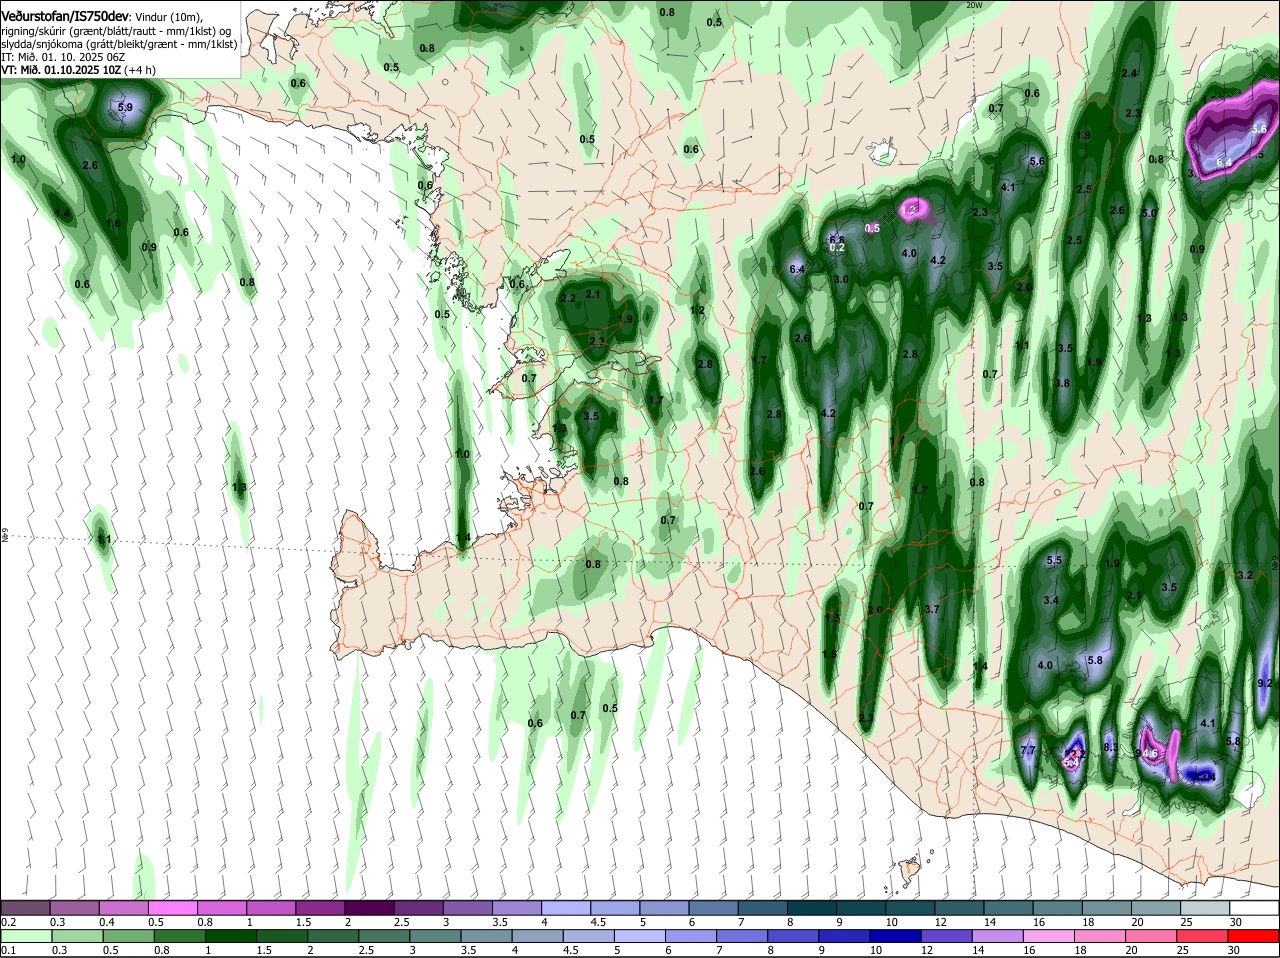Click the red swatch ending the rain scale
This screenshot has height=958, width=1280.
[x=1254, y=936]
